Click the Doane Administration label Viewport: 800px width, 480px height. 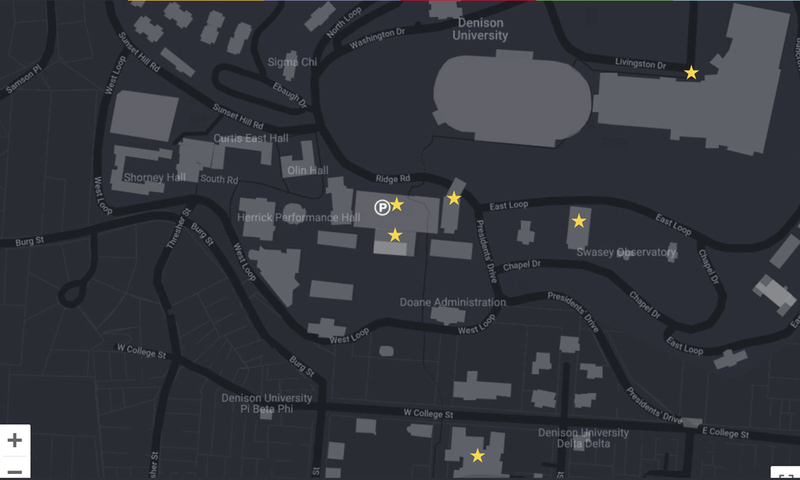tap(453, 302)
